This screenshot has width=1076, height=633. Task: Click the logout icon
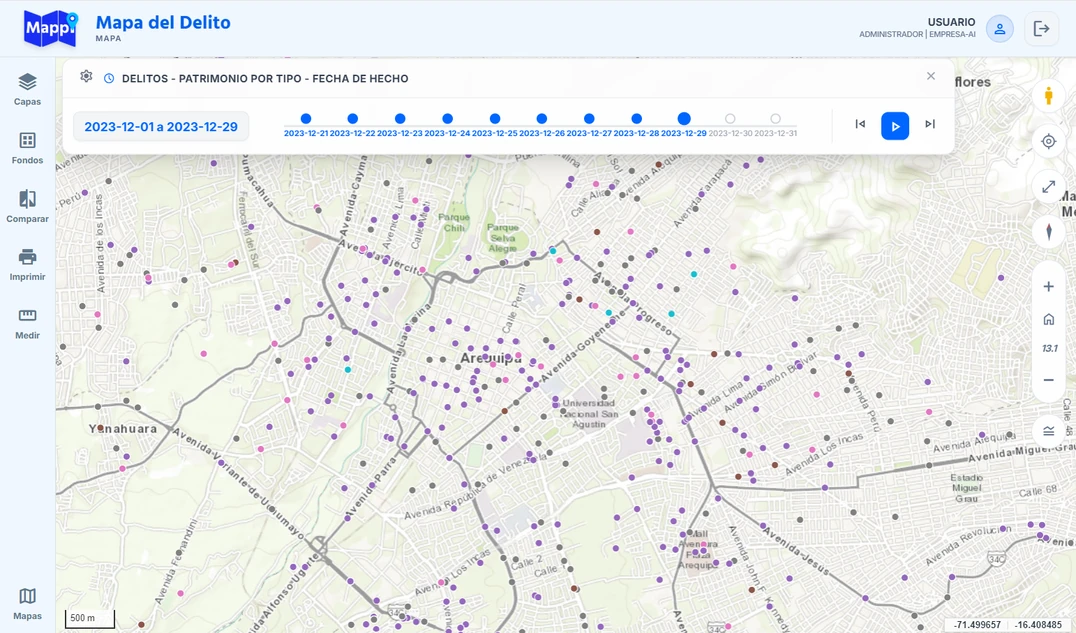tap(1042, 29)
